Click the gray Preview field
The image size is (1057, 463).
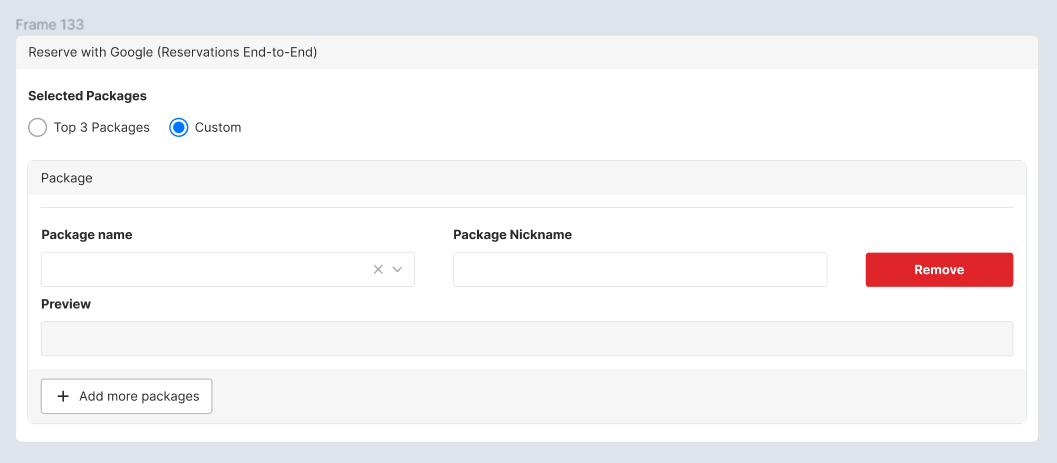coord(527,339)
